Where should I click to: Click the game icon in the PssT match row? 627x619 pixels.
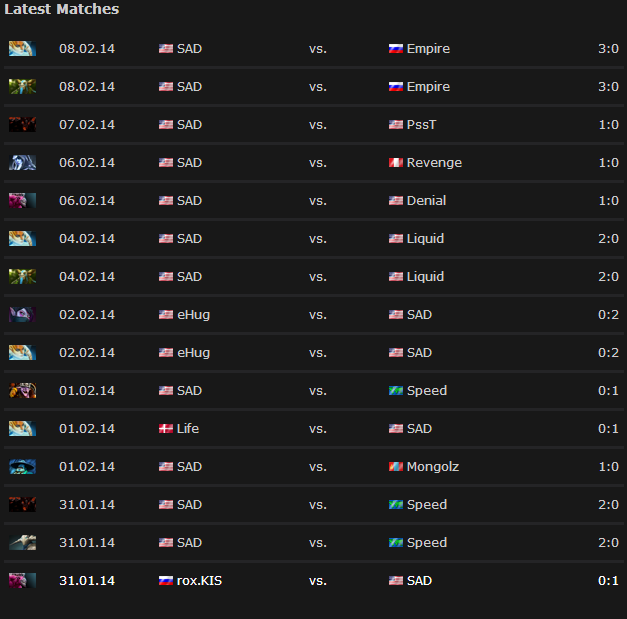[x=22, y=125]
